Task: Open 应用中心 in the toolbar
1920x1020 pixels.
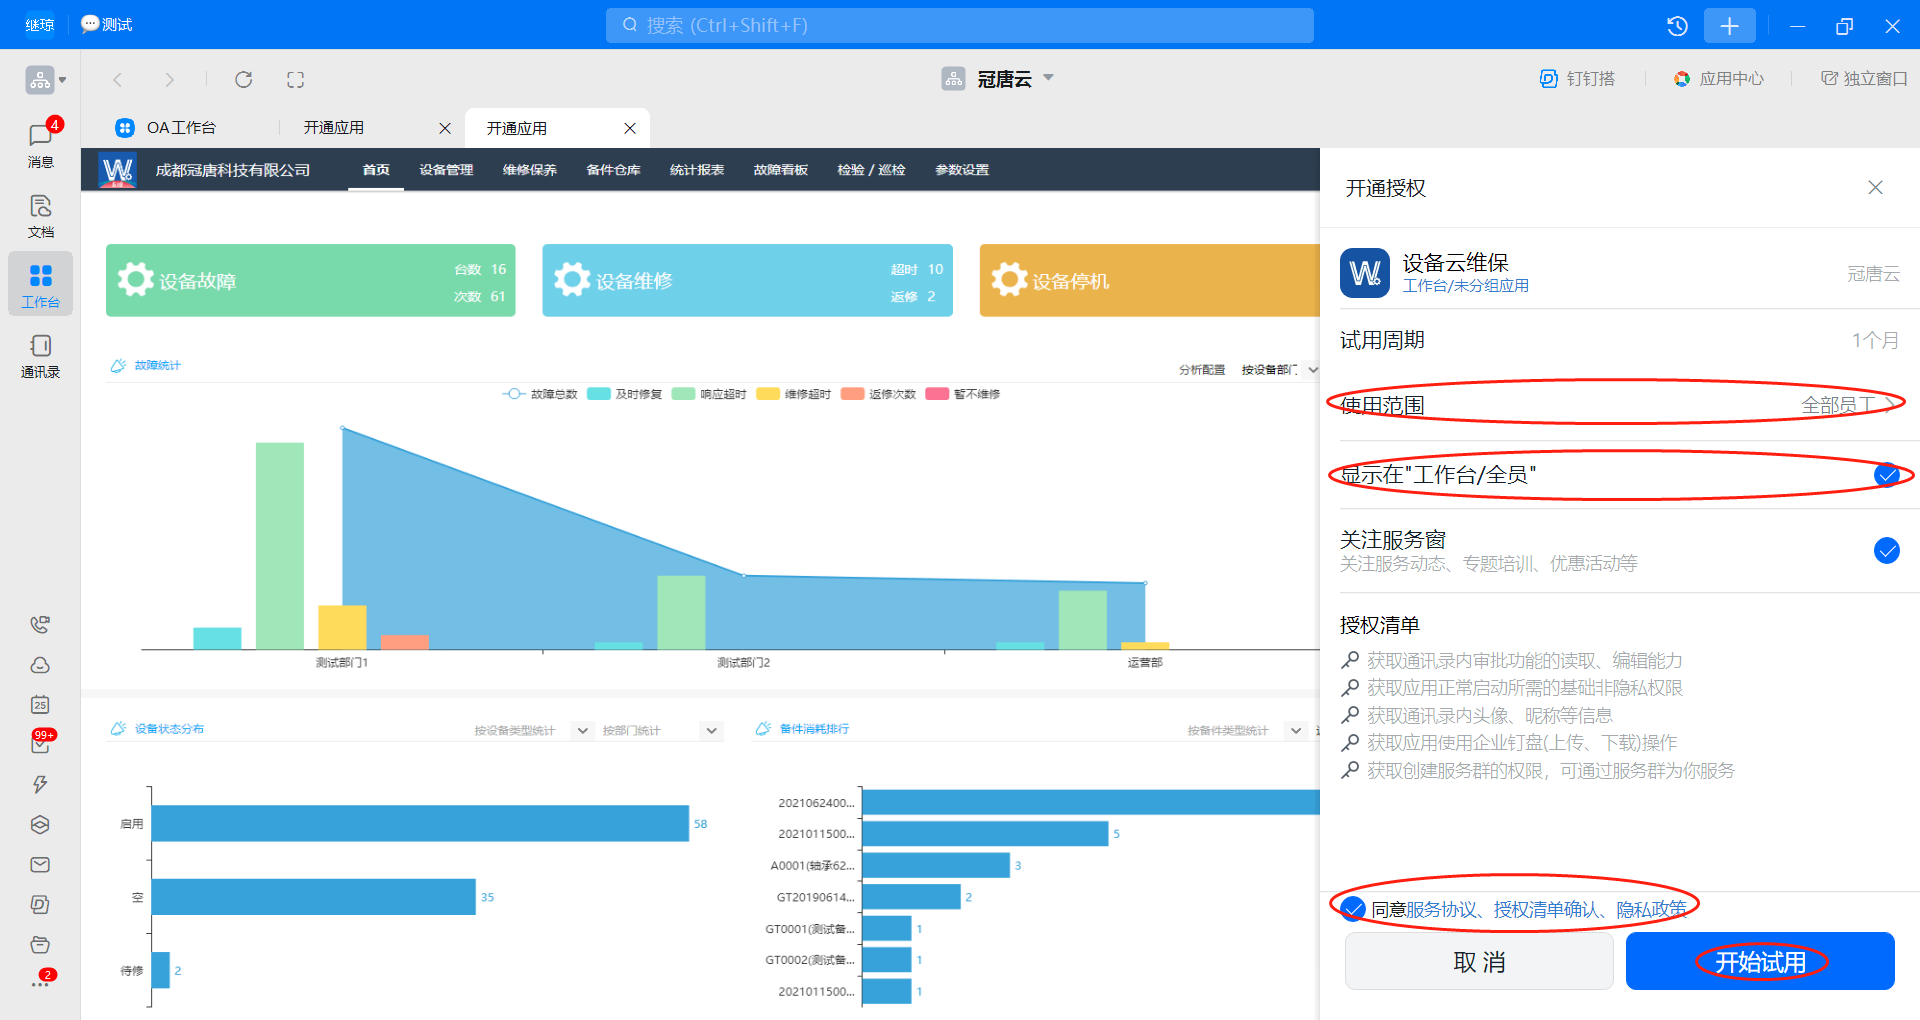Action: 1719,79
